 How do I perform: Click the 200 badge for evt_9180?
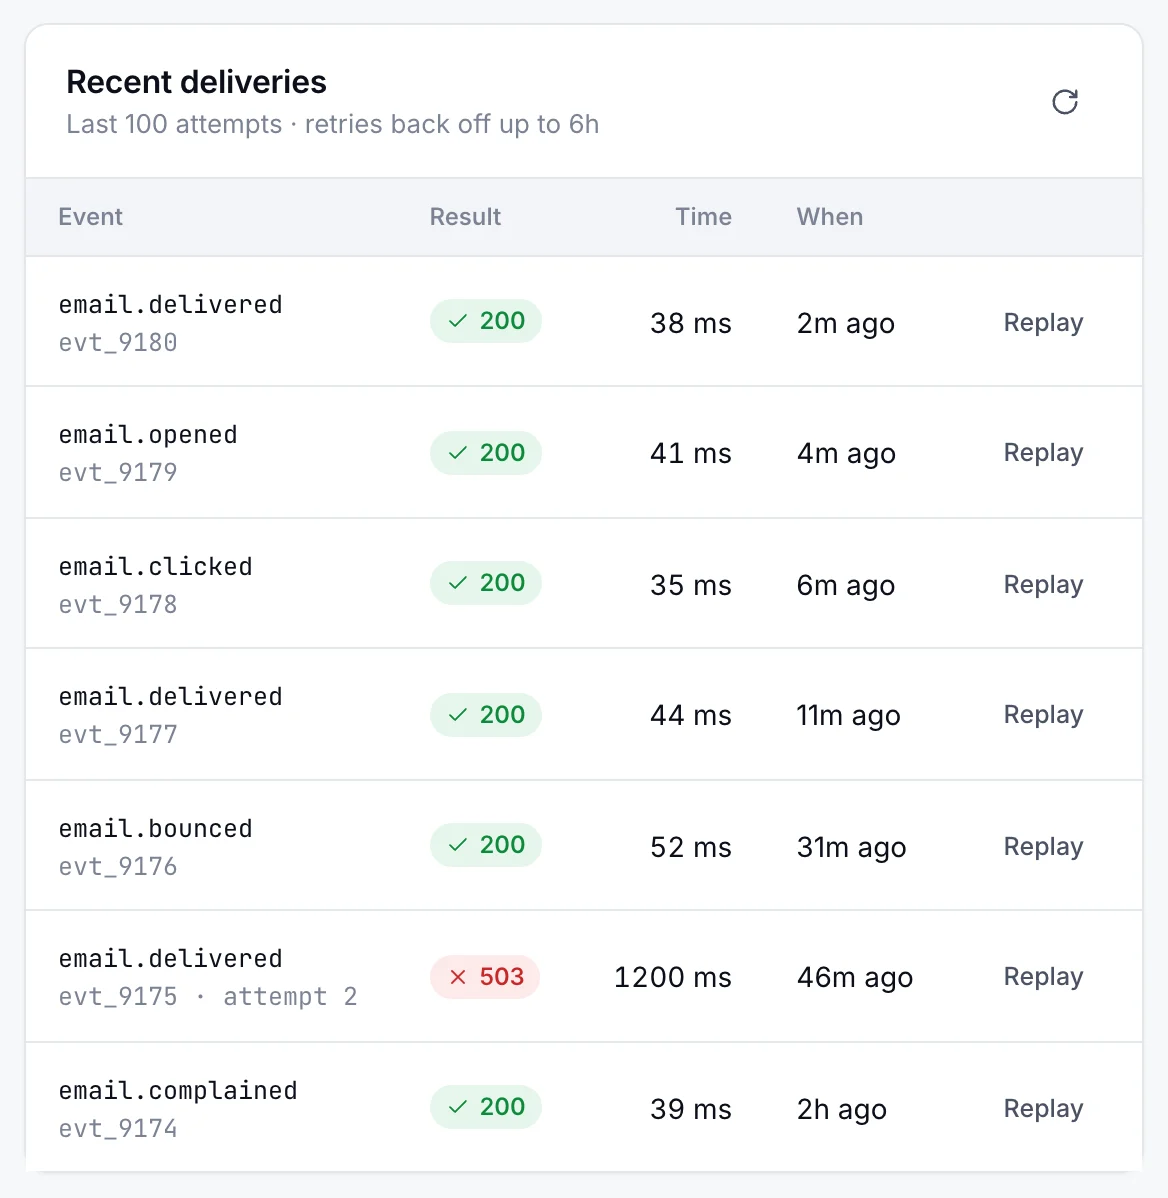486,321
